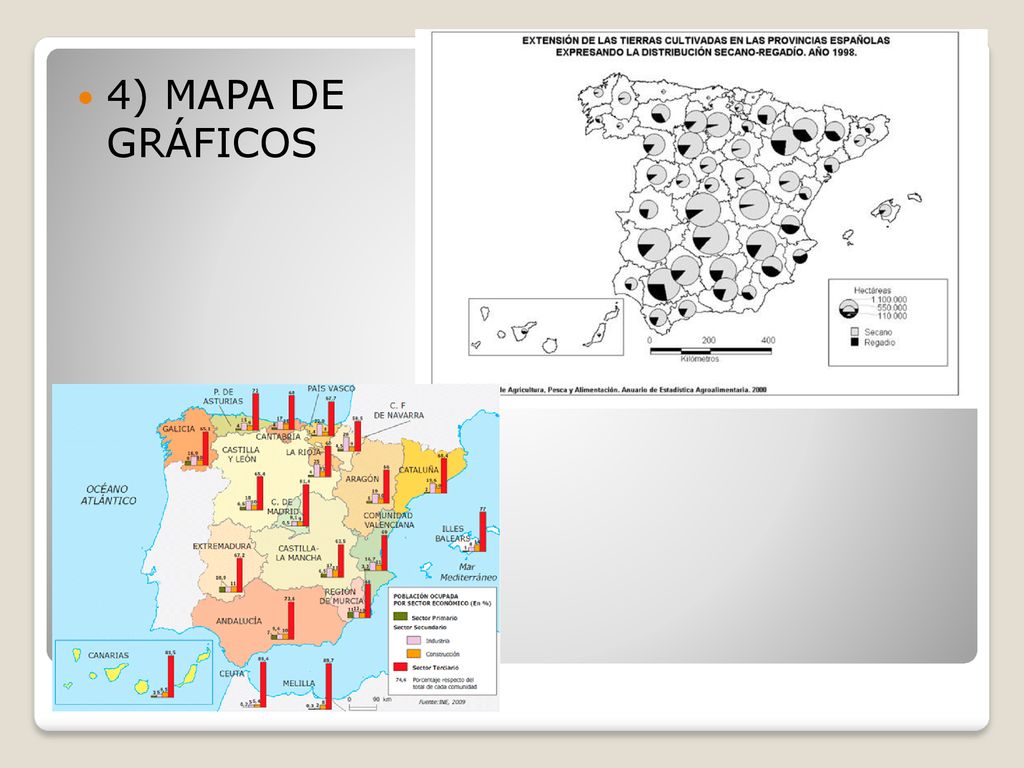Click the "Porcentaje respecto del total" legend note
Image resolution: width=1024 pixels, height=768 pixels.
[444, 683]
